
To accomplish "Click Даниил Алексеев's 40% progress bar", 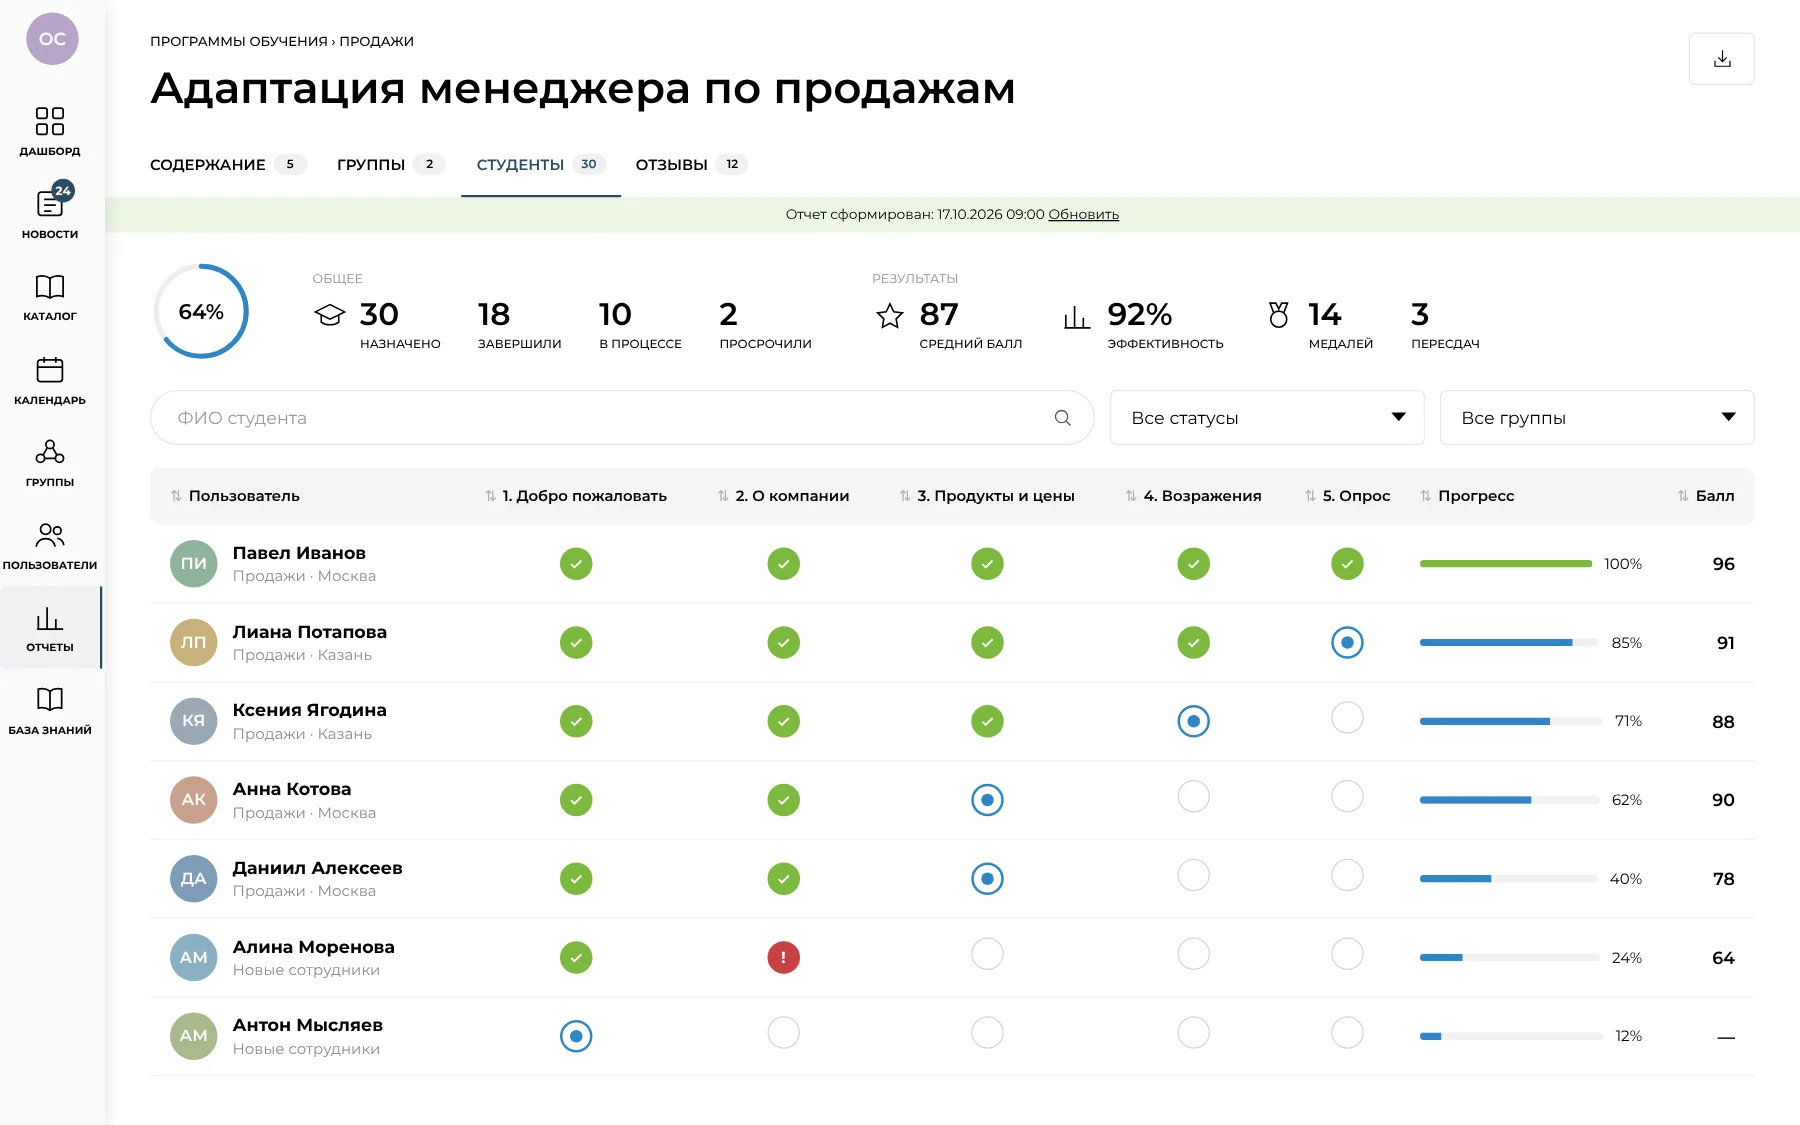I will (1508, 879).
